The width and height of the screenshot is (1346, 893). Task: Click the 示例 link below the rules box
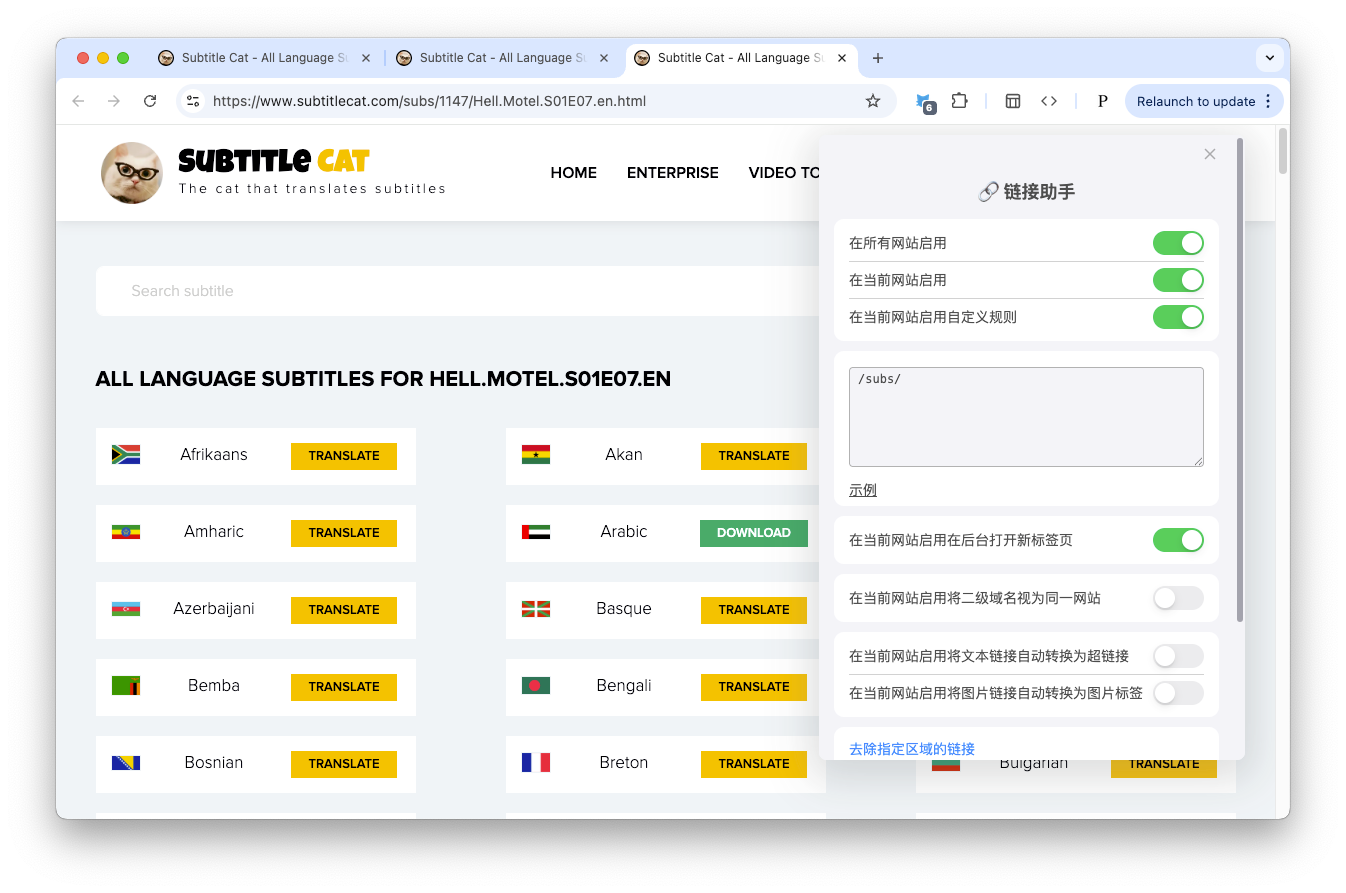click(x=862, y=490)
